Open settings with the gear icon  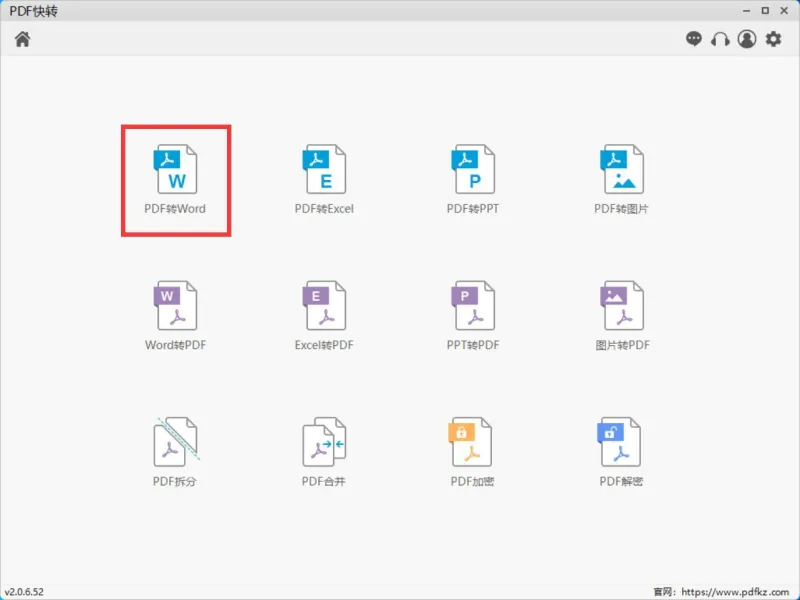point(773,39)
